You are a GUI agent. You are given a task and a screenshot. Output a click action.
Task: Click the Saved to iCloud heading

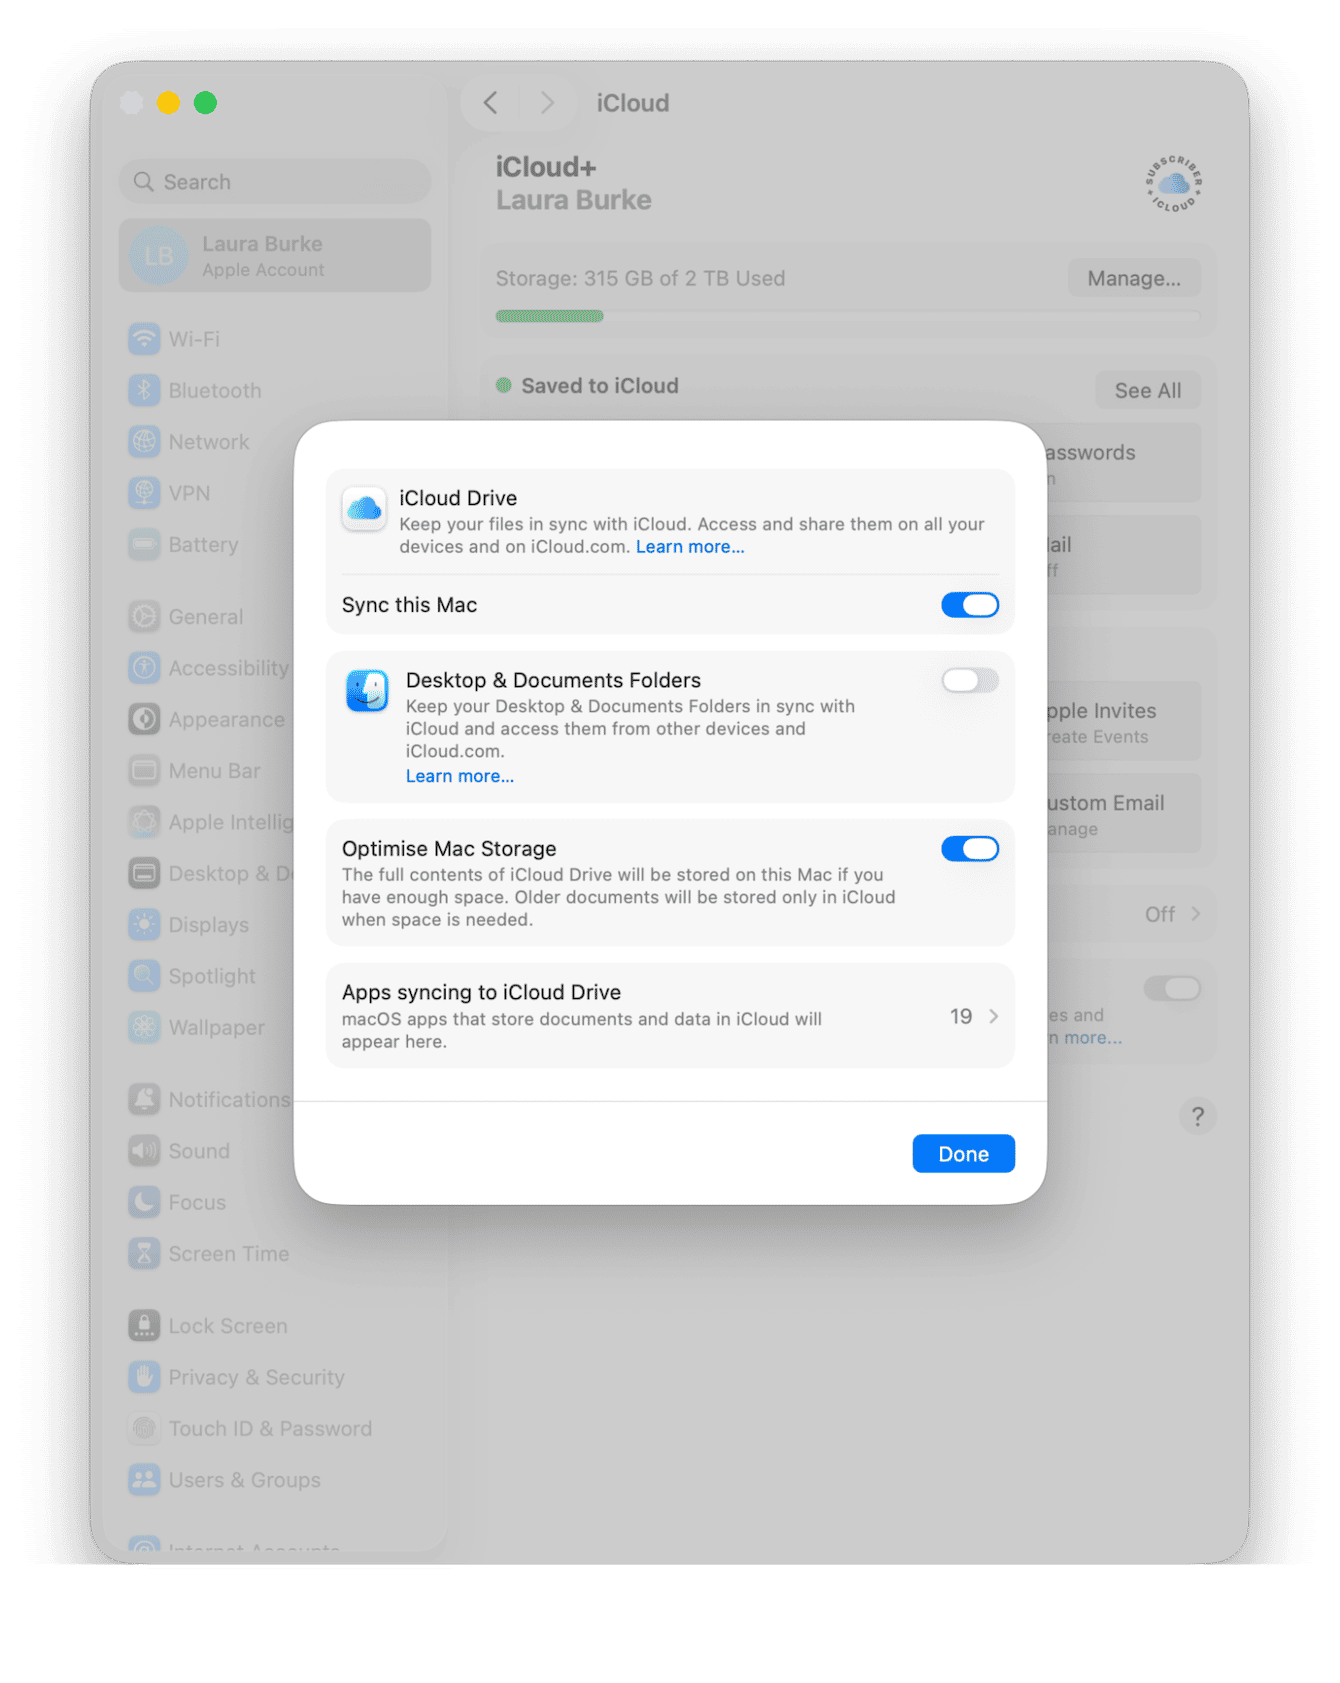600,386
